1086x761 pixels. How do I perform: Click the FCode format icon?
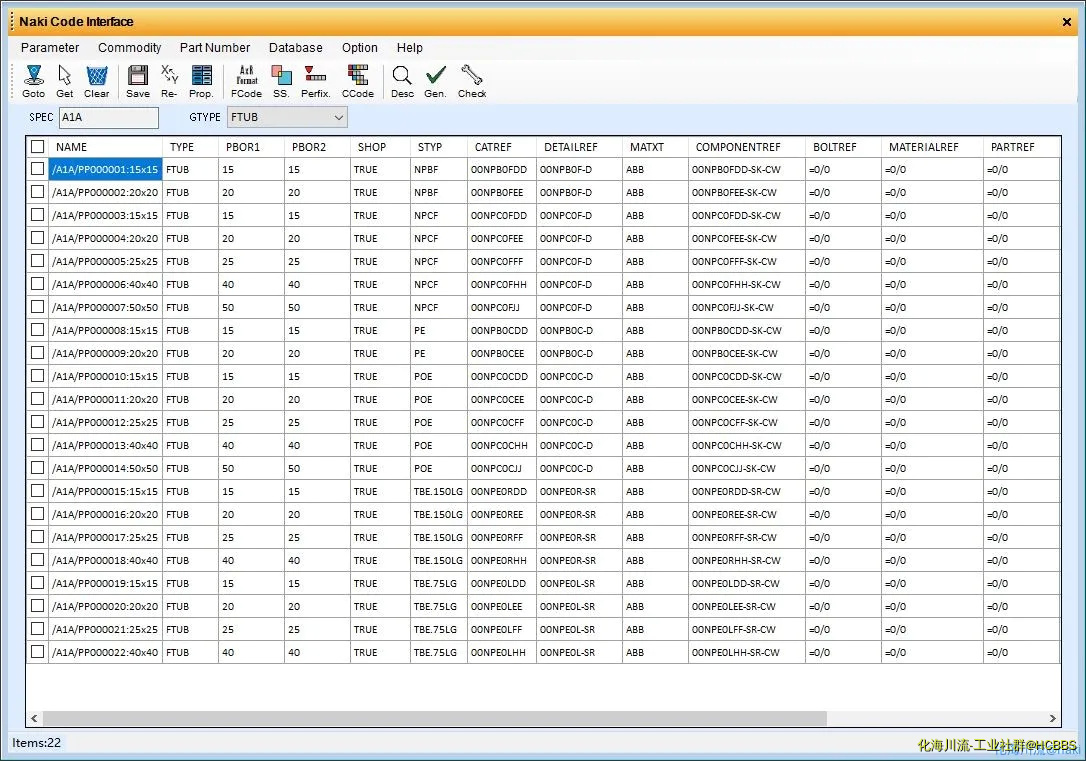(247, 81)
